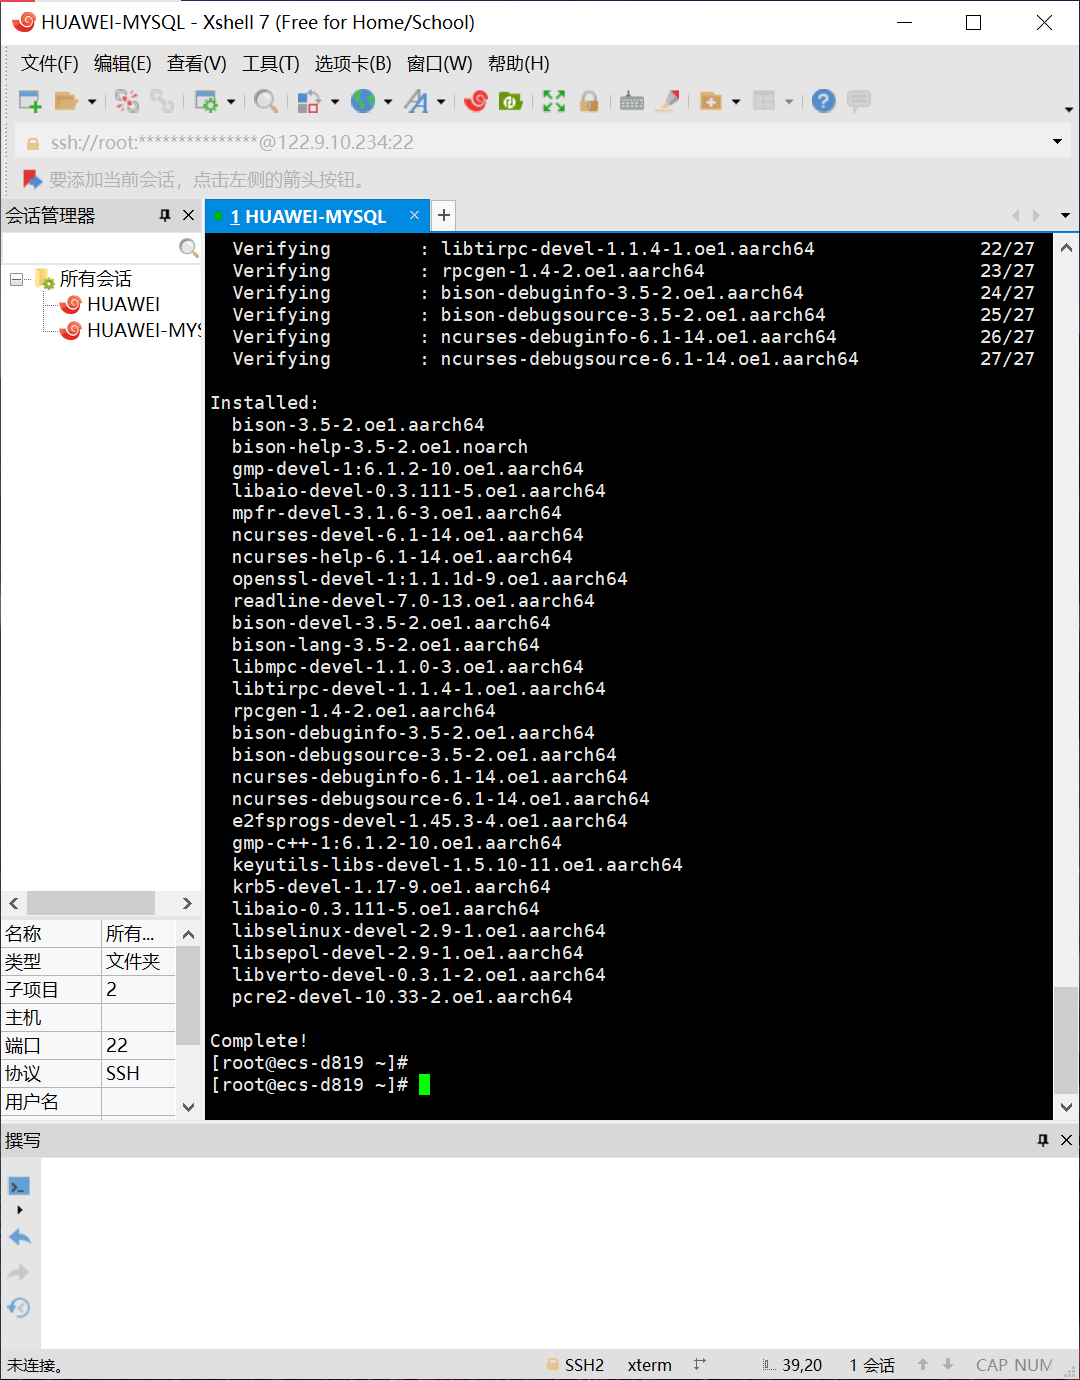Click the Disconnect toolbar icon
This screenshot has height=1380, width=1080.
point(127,101)
